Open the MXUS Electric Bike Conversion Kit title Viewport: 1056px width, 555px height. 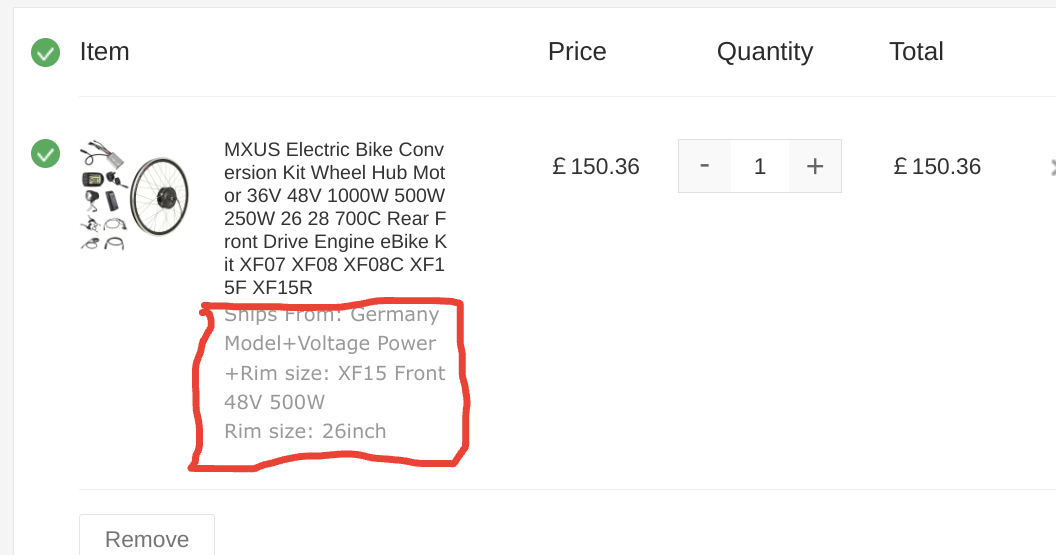point(335,218)
